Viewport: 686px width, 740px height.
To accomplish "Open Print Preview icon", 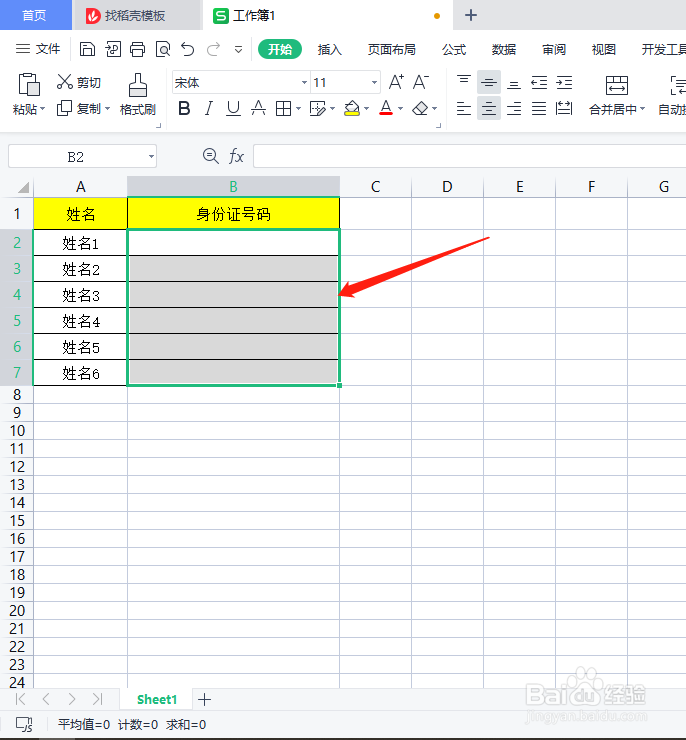I will [x=163, y=49].
